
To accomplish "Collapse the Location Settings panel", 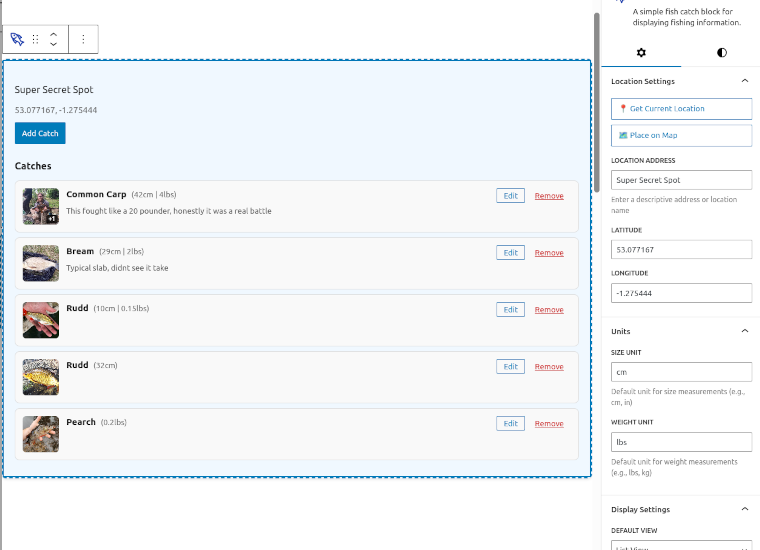I will (744, 81).
